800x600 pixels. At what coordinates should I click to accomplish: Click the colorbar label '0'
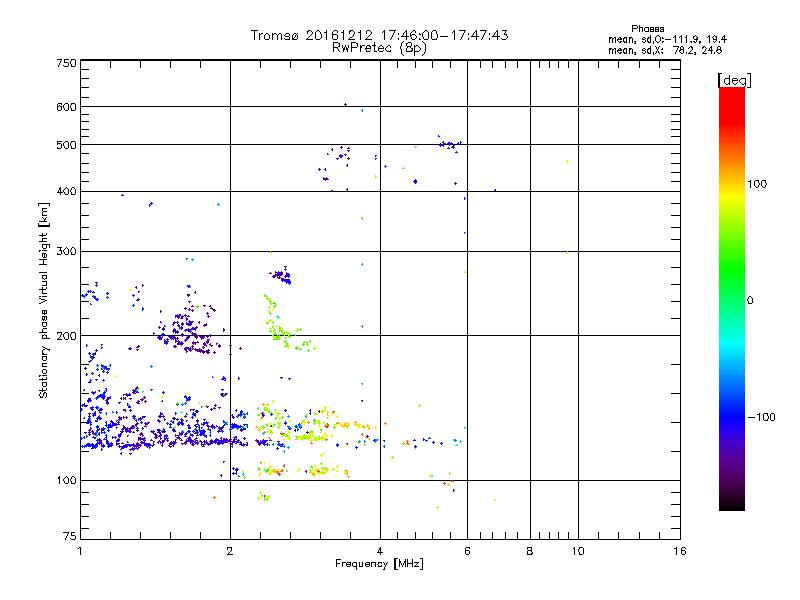(x=750, y=301)
